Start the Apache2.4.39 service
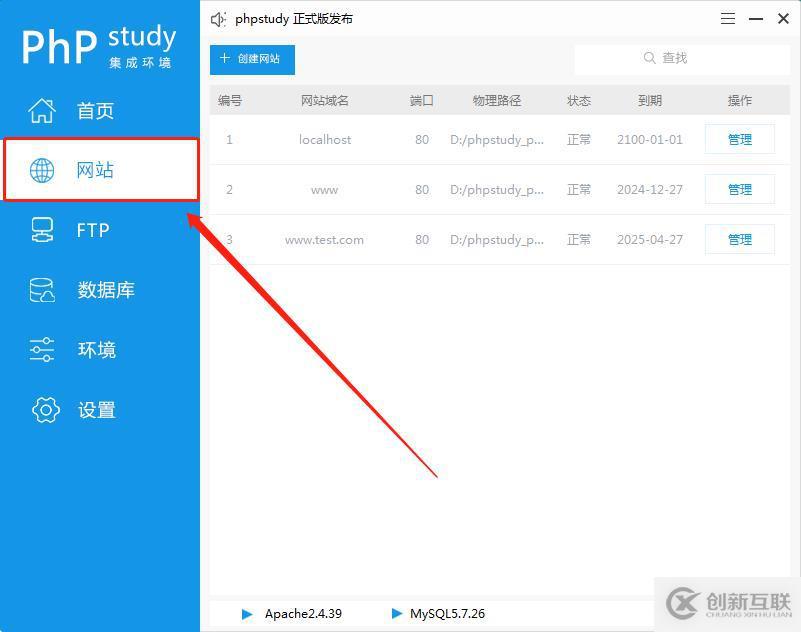This screenshot has height=632, width=801. point(247,613)
